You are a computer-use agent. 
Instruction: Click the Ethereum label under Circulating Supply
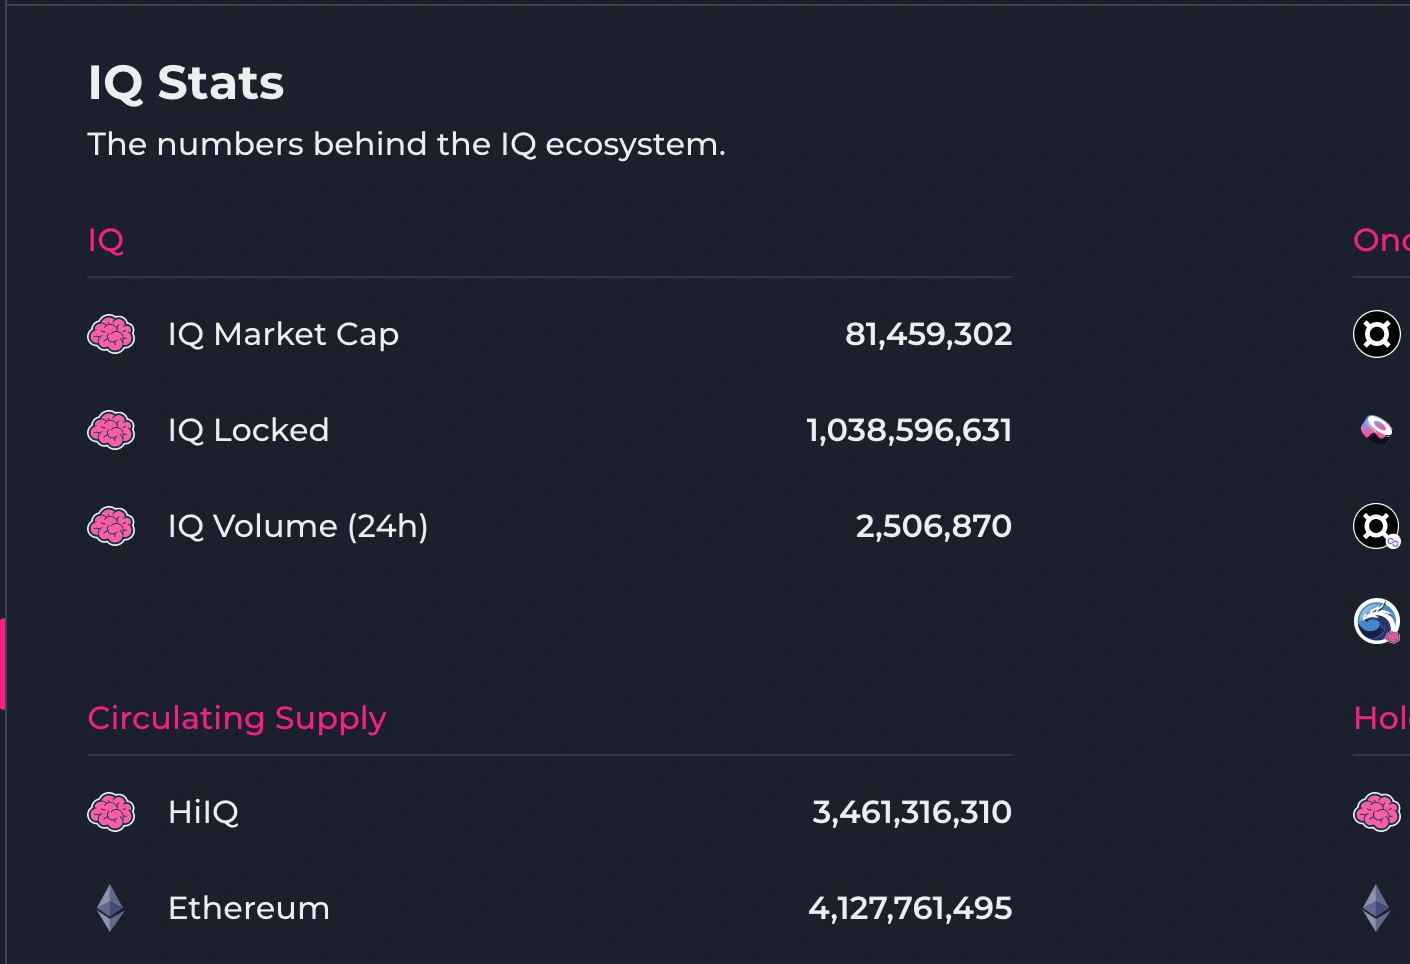point(249,908)
